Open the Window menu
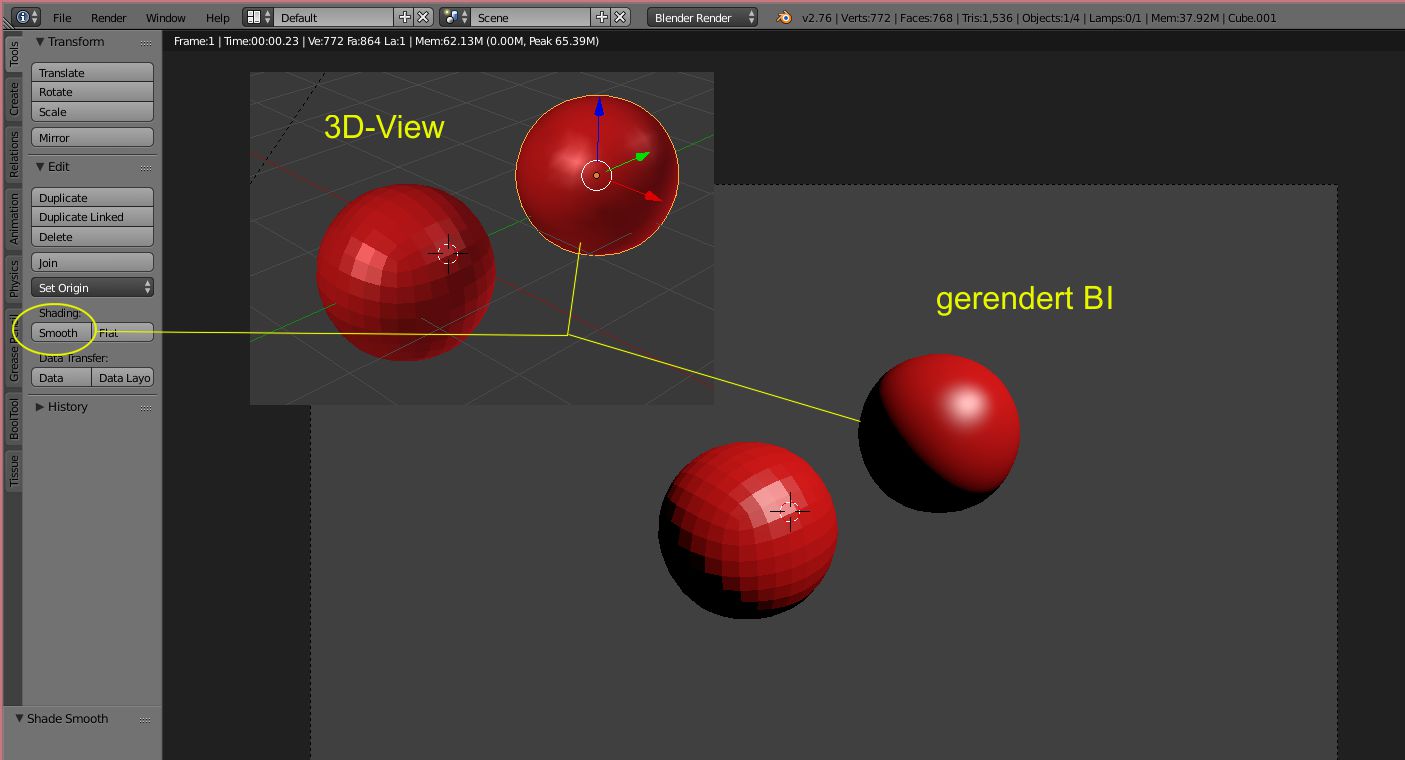1405x760 pixels. tap(165, 17)
